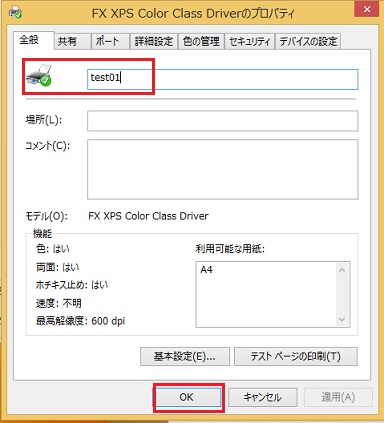
Task: Click inside the コメント(C) text area
Action: coord(223,169)
